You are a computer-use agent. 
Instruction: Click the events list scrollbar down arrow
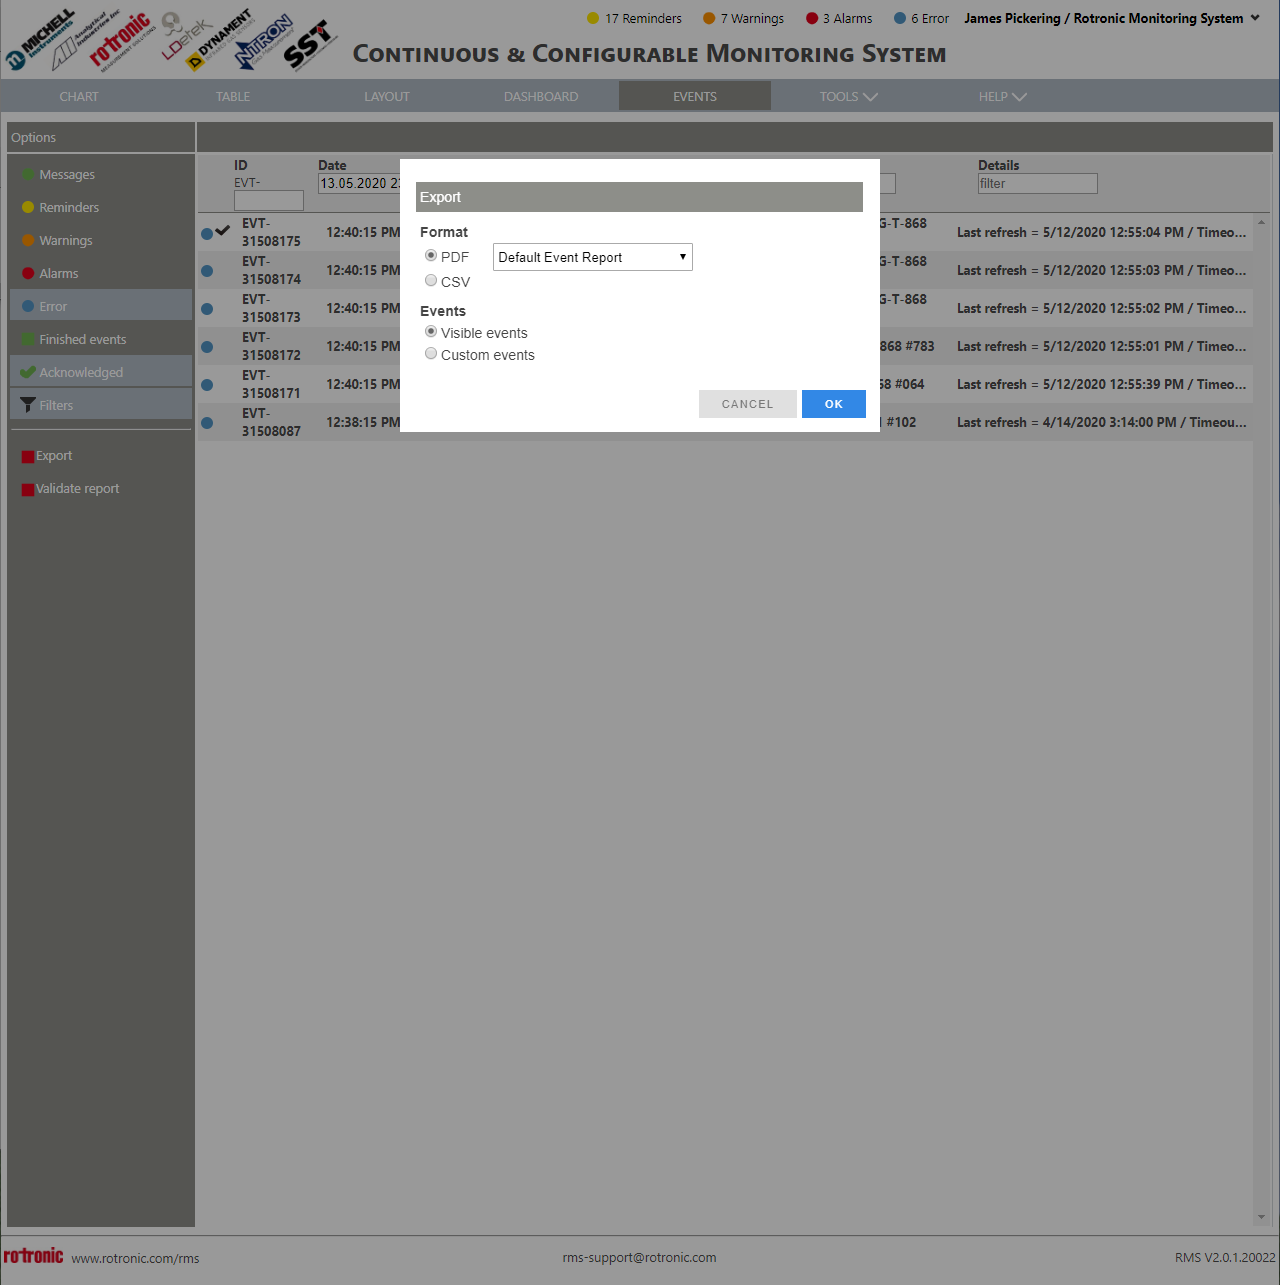point(1261,1217)
